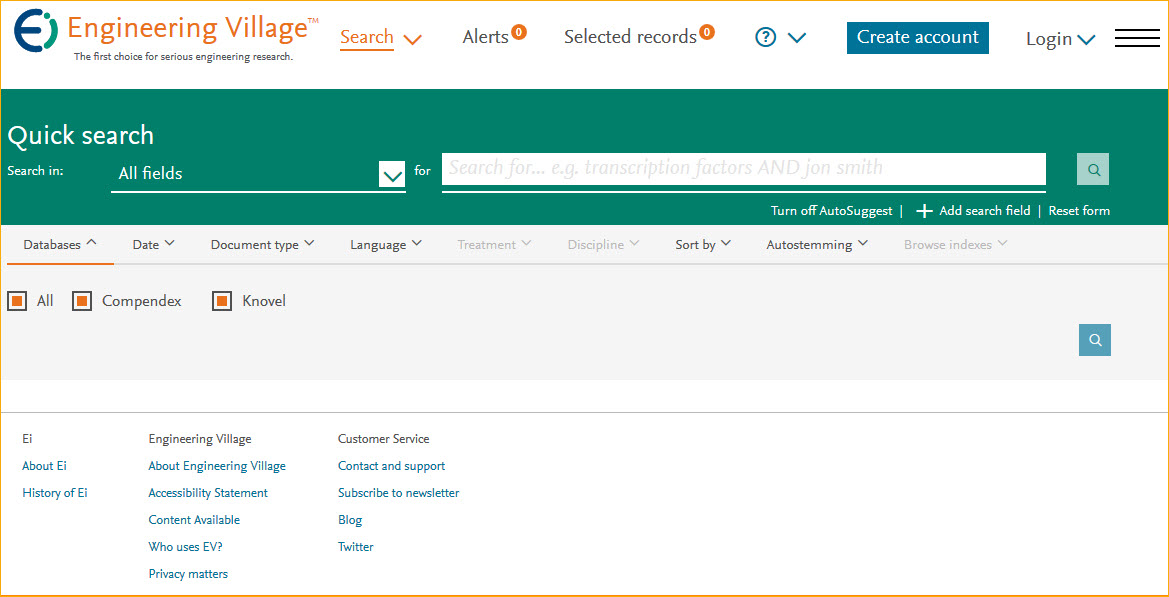Click into the Quick search text field
This screenshot has height=597, width=1169.
(743, 168)
